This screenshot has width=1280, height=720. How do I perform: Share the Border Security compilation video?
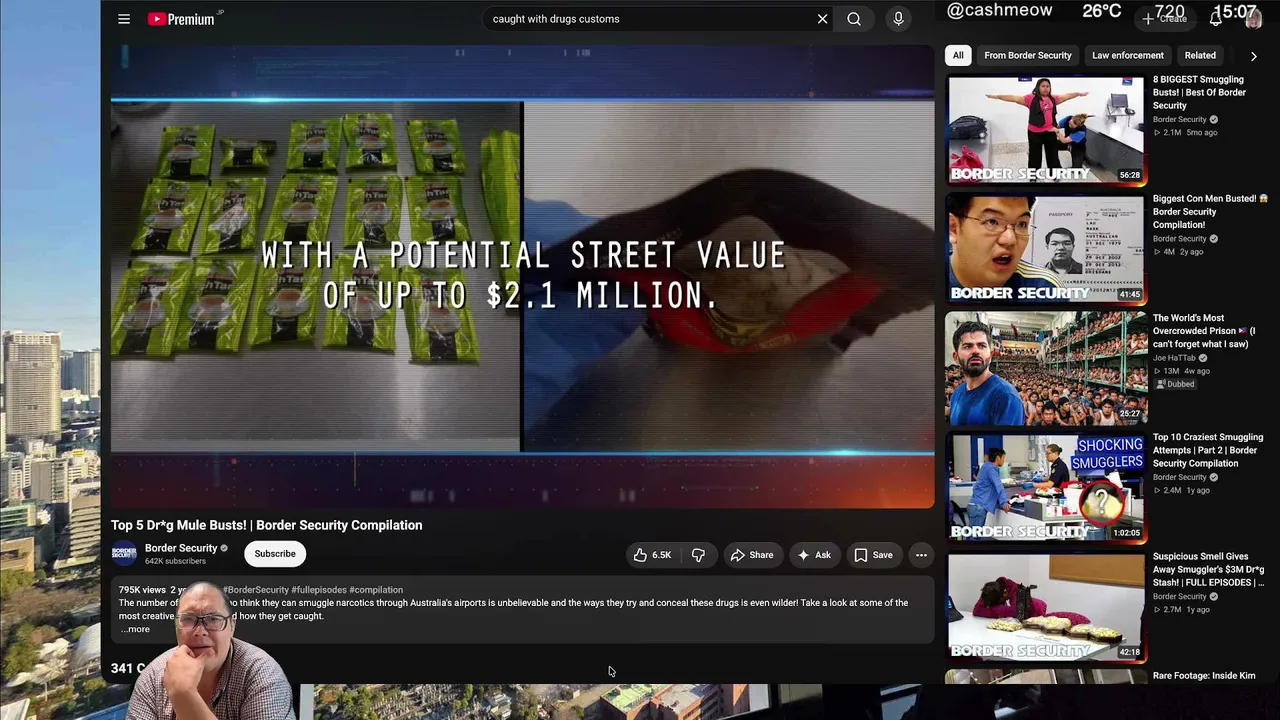click(x=751, y=555)
